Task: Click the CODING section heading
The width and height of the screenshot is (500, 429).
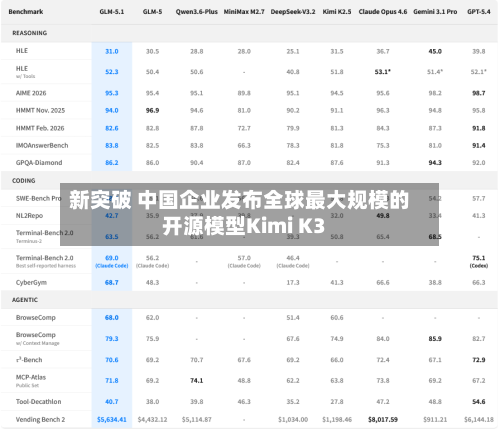Action: tap(24, 181)
